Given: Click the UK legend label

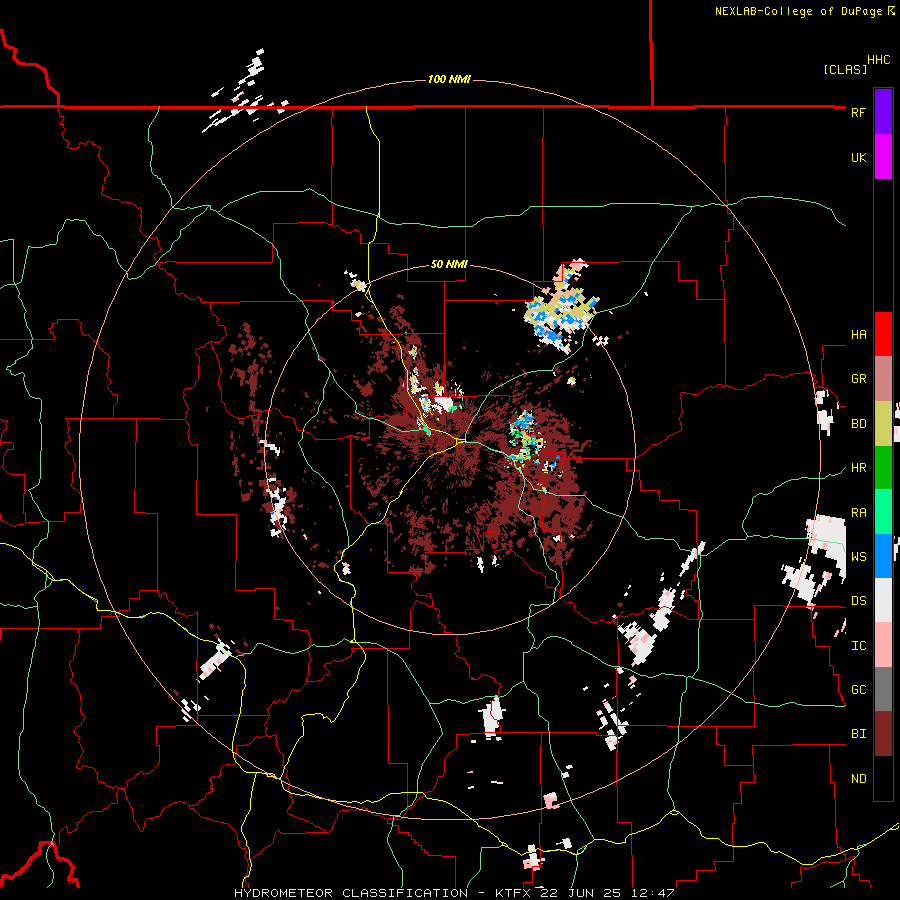Looking at the screenshot, I should pyautogui.click(x=858, y=157).
